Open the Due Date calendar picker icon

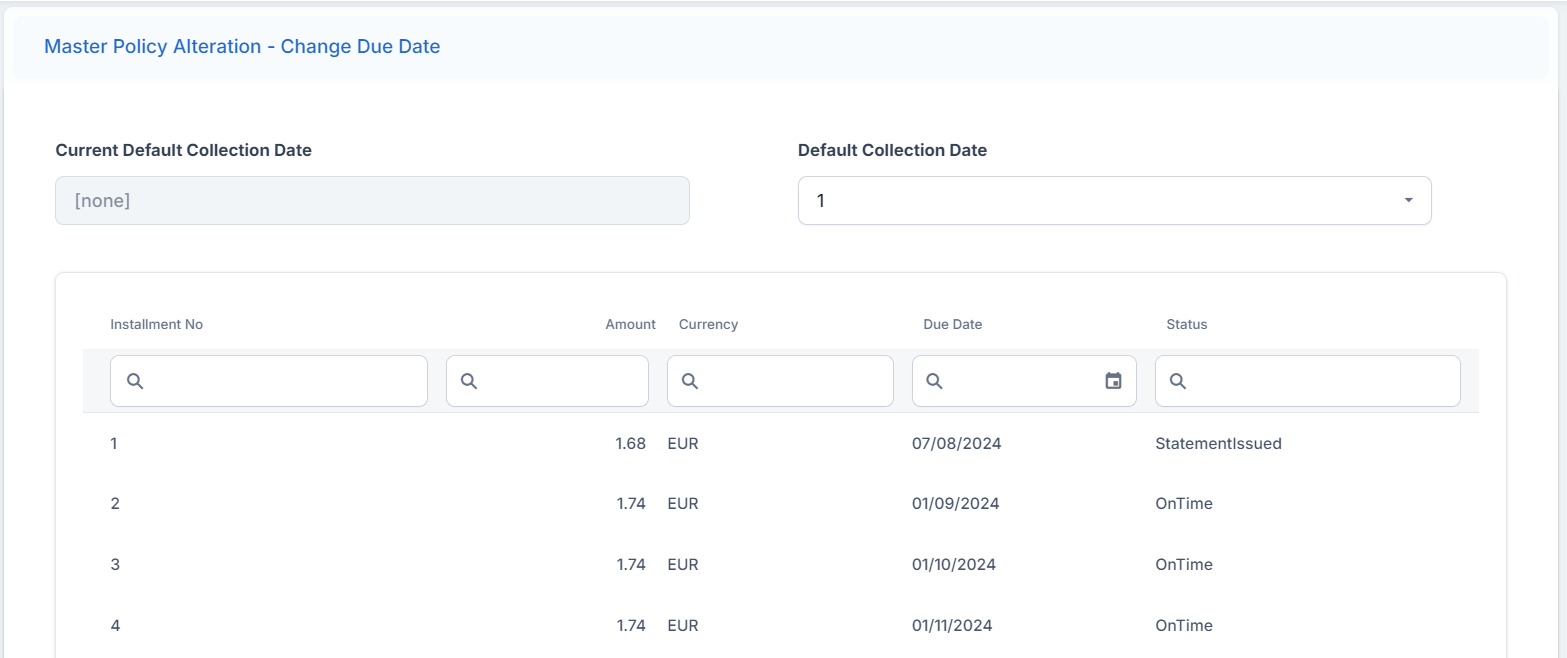coord(1113,381)
